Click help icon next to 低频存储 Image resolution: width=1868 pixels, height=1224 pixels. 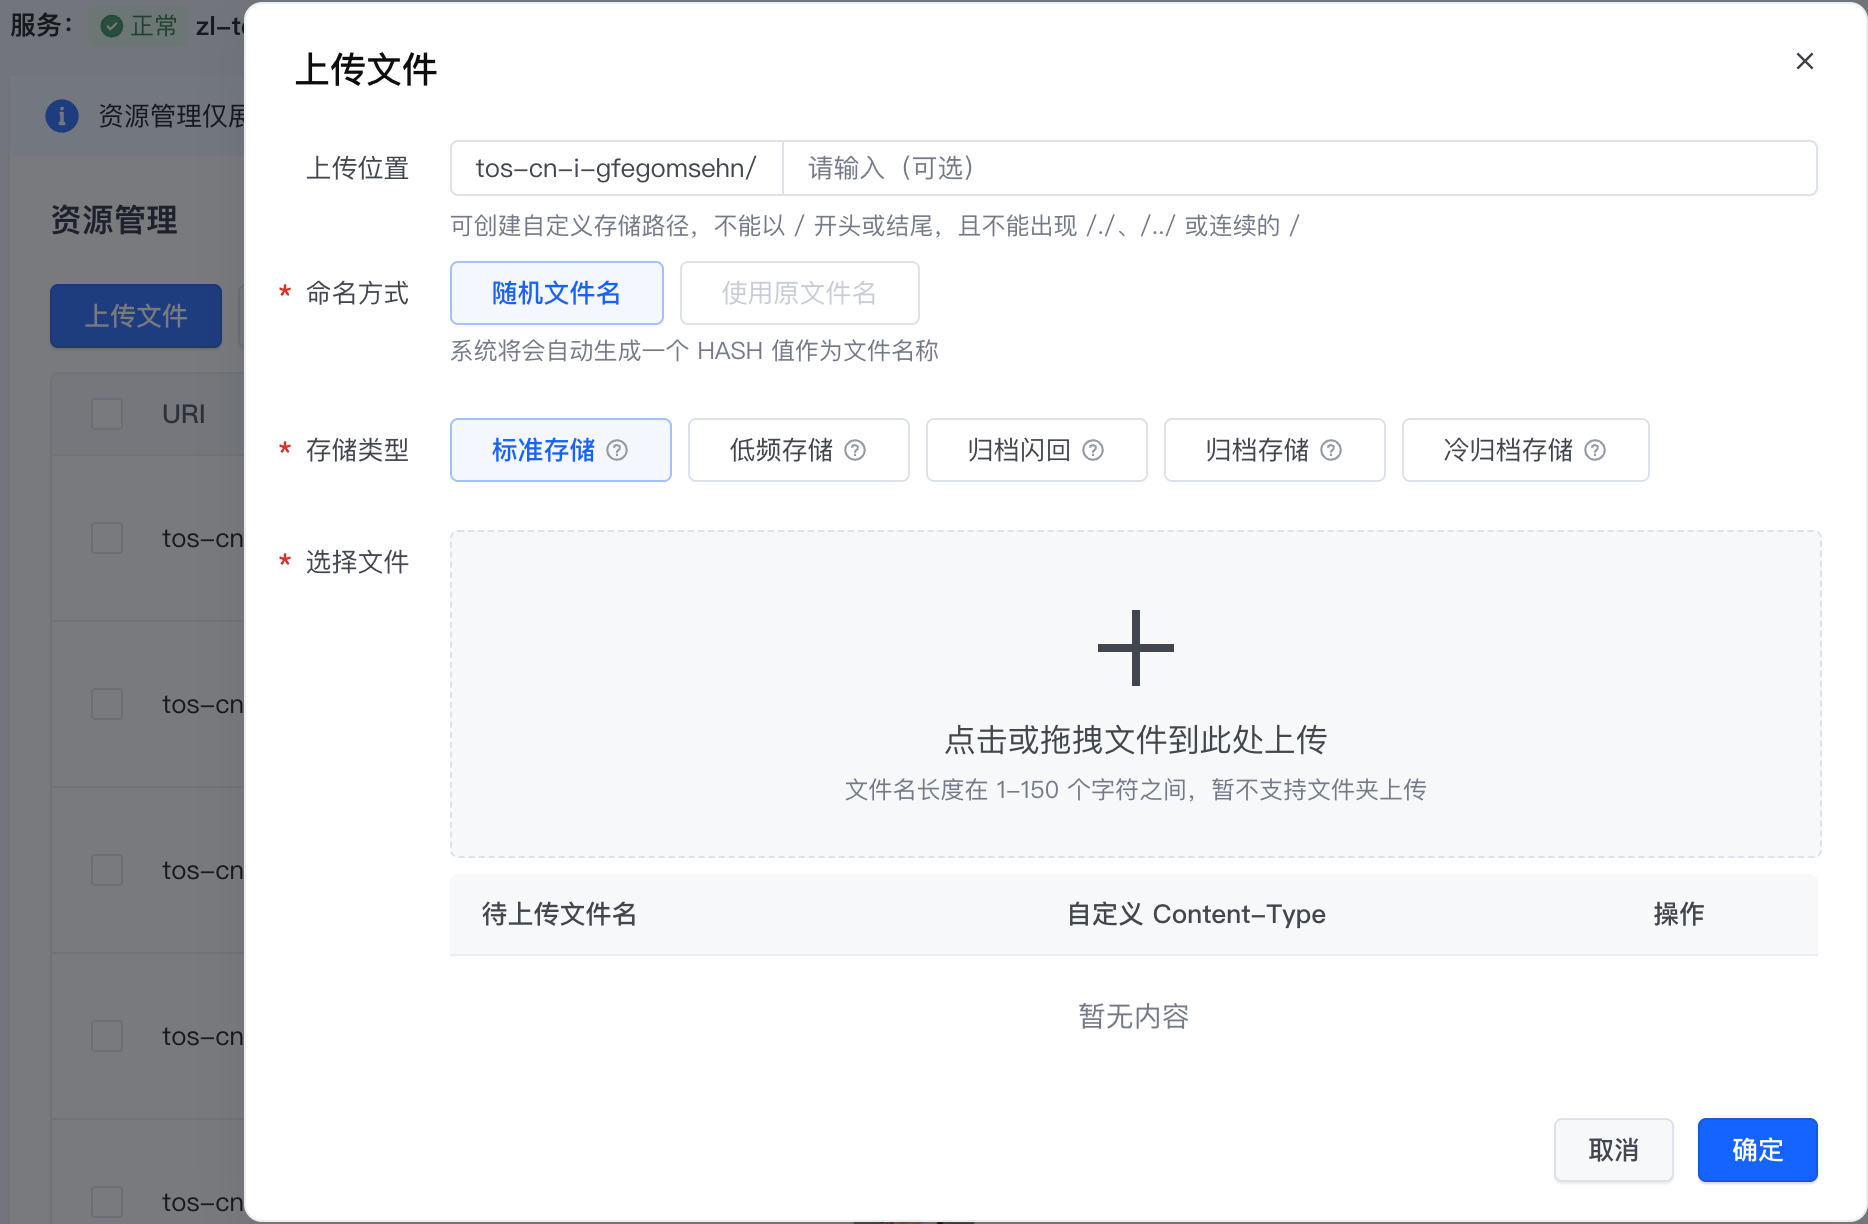(855, 450)
